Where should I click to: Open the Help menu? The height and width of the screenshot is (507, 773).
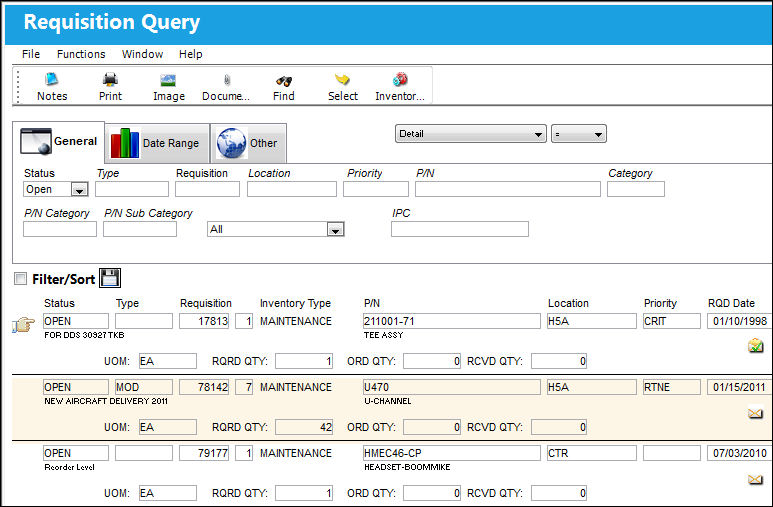pyautogui.click(x=190, y=54)
